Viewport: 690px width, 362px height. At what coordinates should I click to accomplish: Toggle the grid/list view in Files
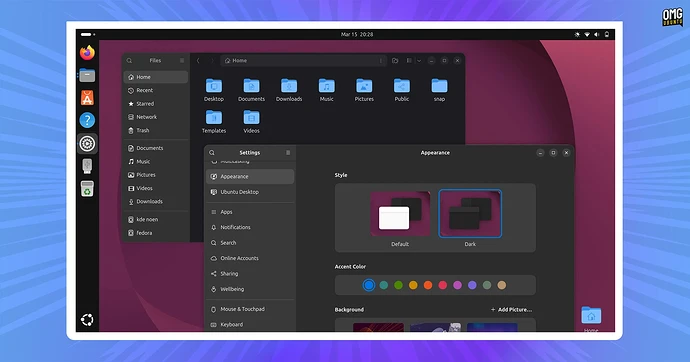[409, 61]
